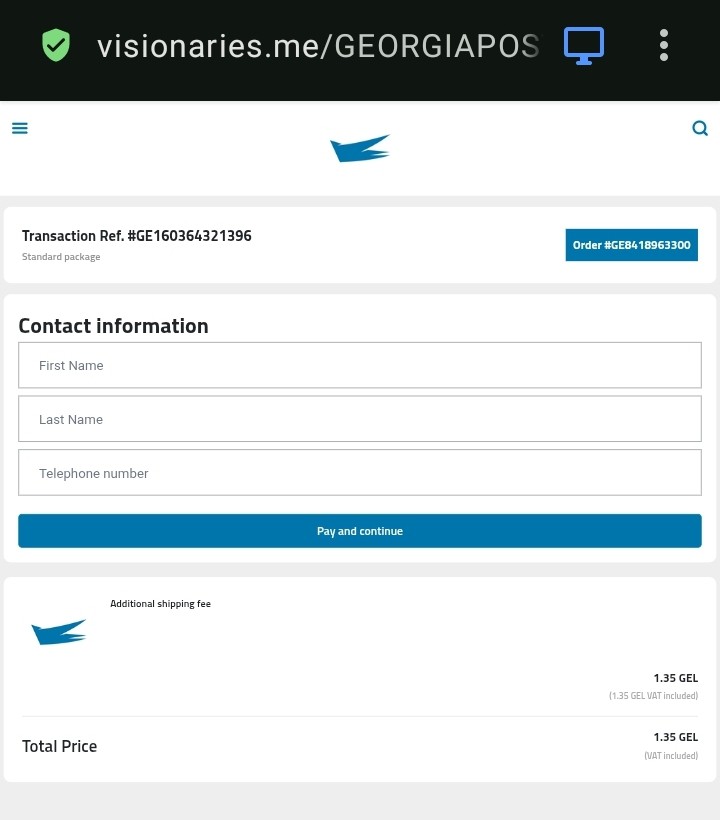Click the green security shield icon
Image resolution: width=720 pixels, height=820 pixels.
pos(56,45)
